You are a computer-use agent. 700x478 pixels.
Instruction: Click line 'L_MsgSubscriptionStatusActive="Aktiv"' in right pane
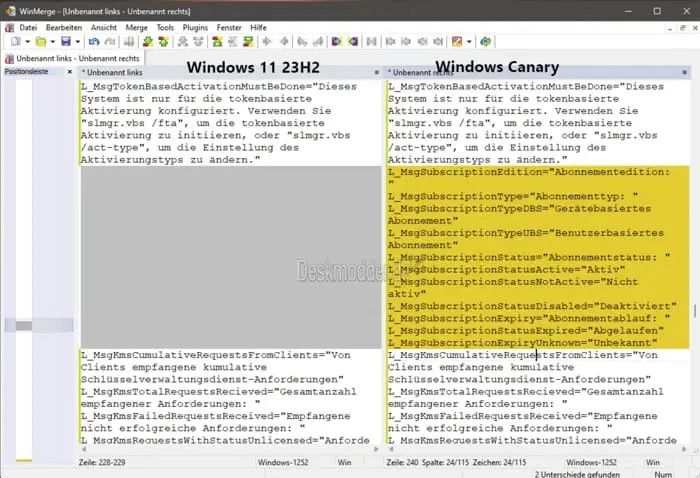[x=506, y=270]
